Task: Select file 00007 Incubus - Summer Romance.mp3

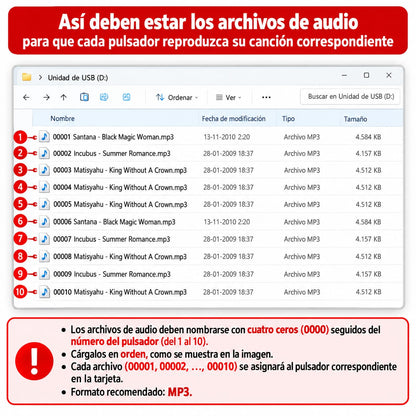Action: click(111, 239)
